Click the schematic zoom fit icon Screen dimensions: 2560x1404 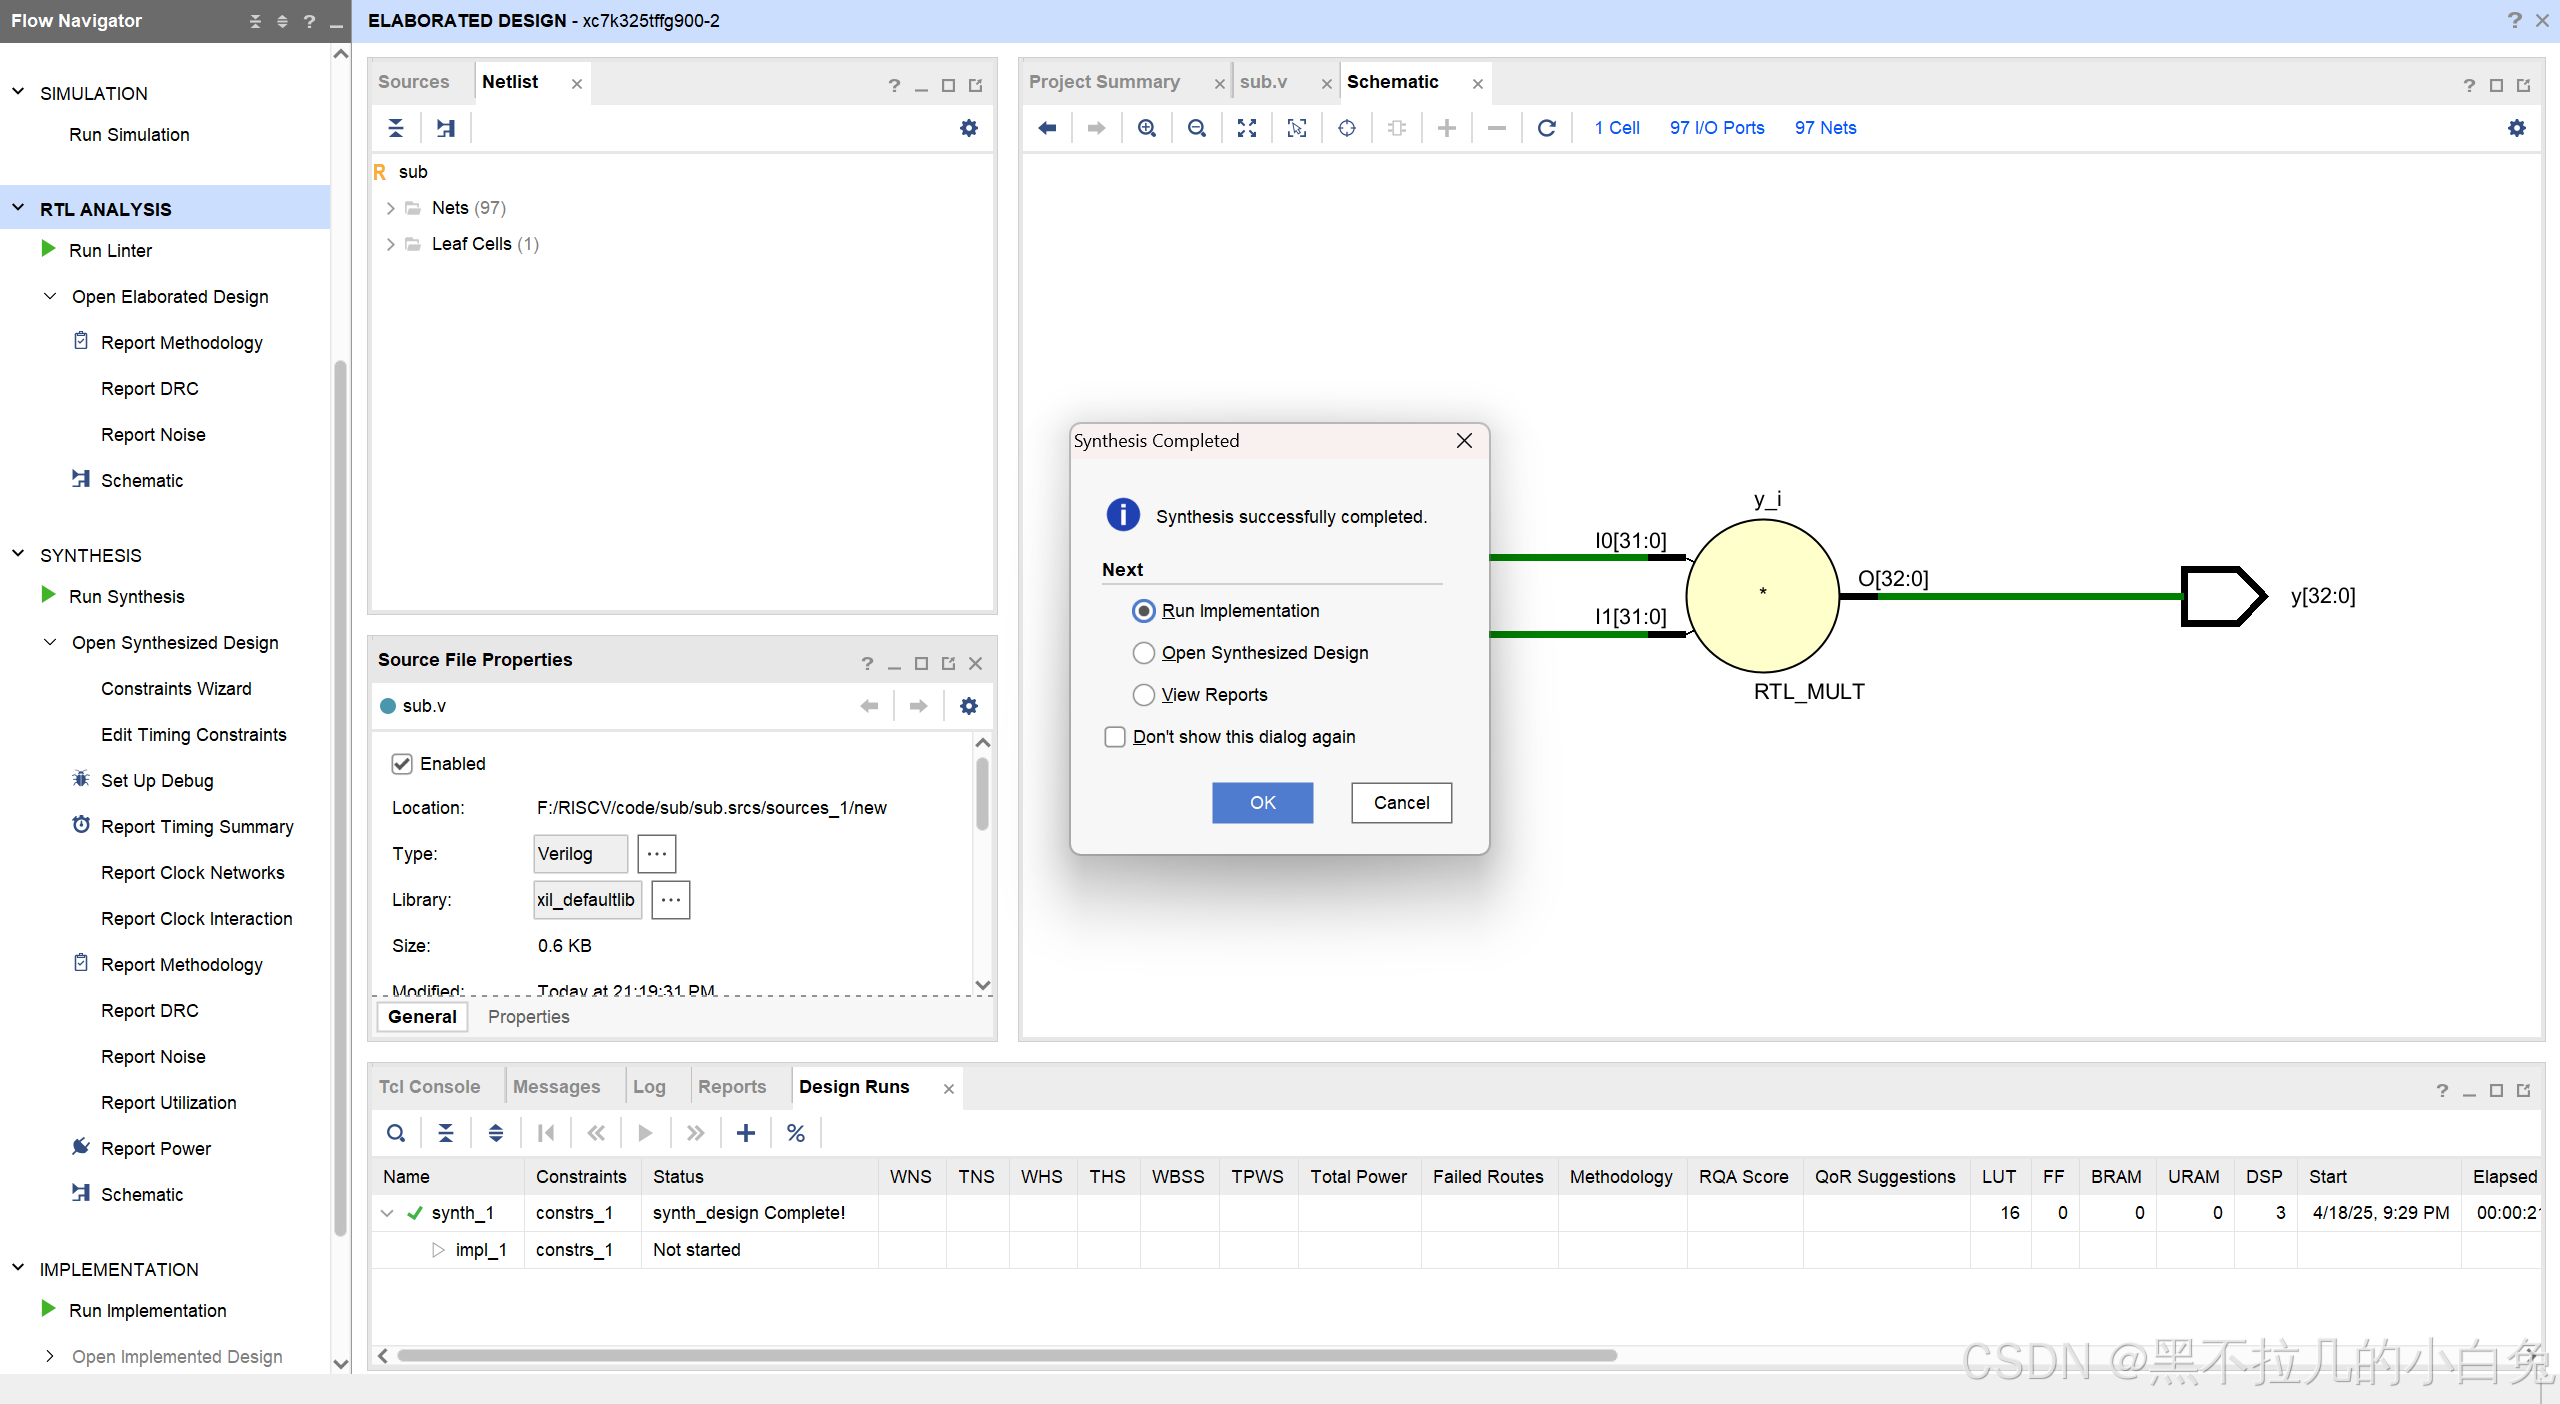click(x=1246, y=128)
